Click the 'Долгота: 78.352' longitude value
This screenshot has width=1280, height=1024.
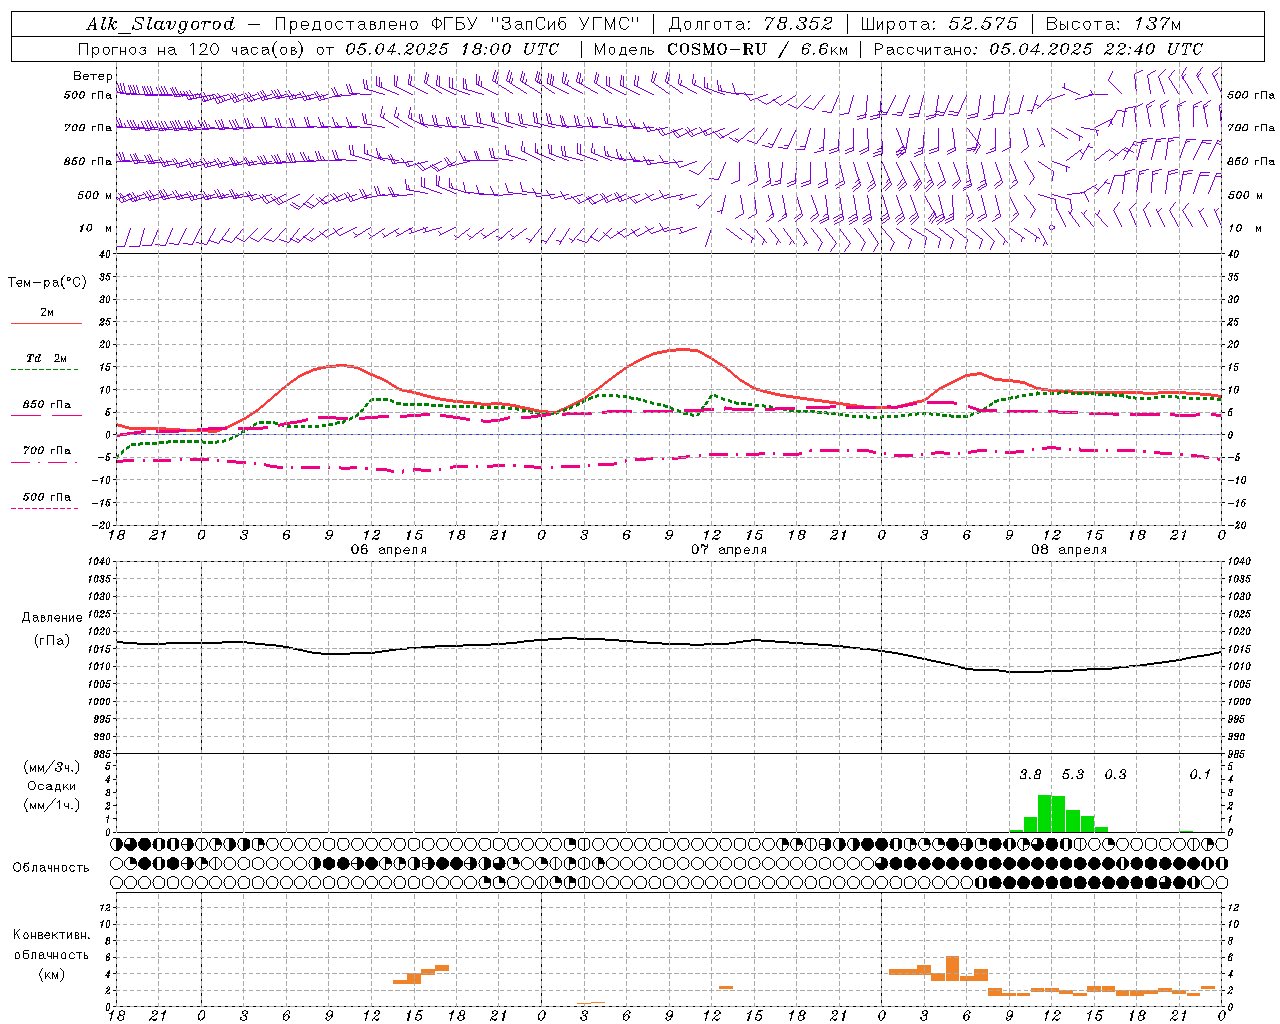[x=749, y=24]
